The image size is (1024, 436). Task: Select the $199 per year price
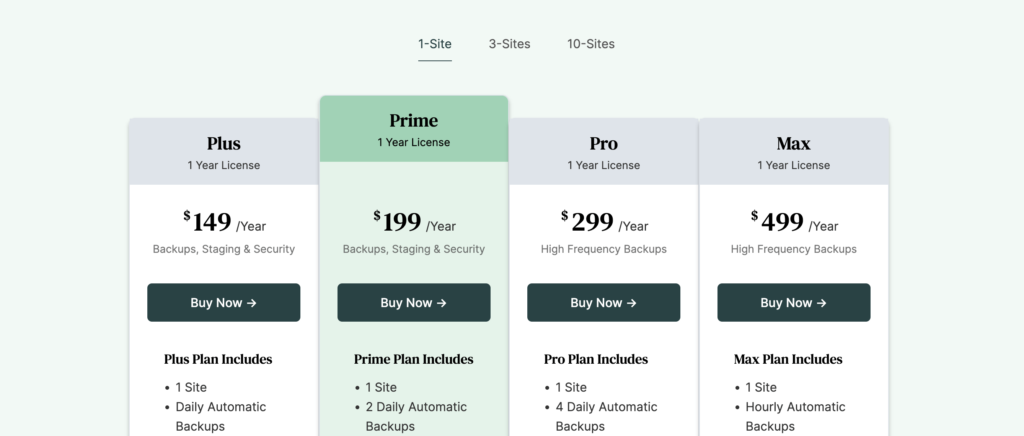point(414,222)
